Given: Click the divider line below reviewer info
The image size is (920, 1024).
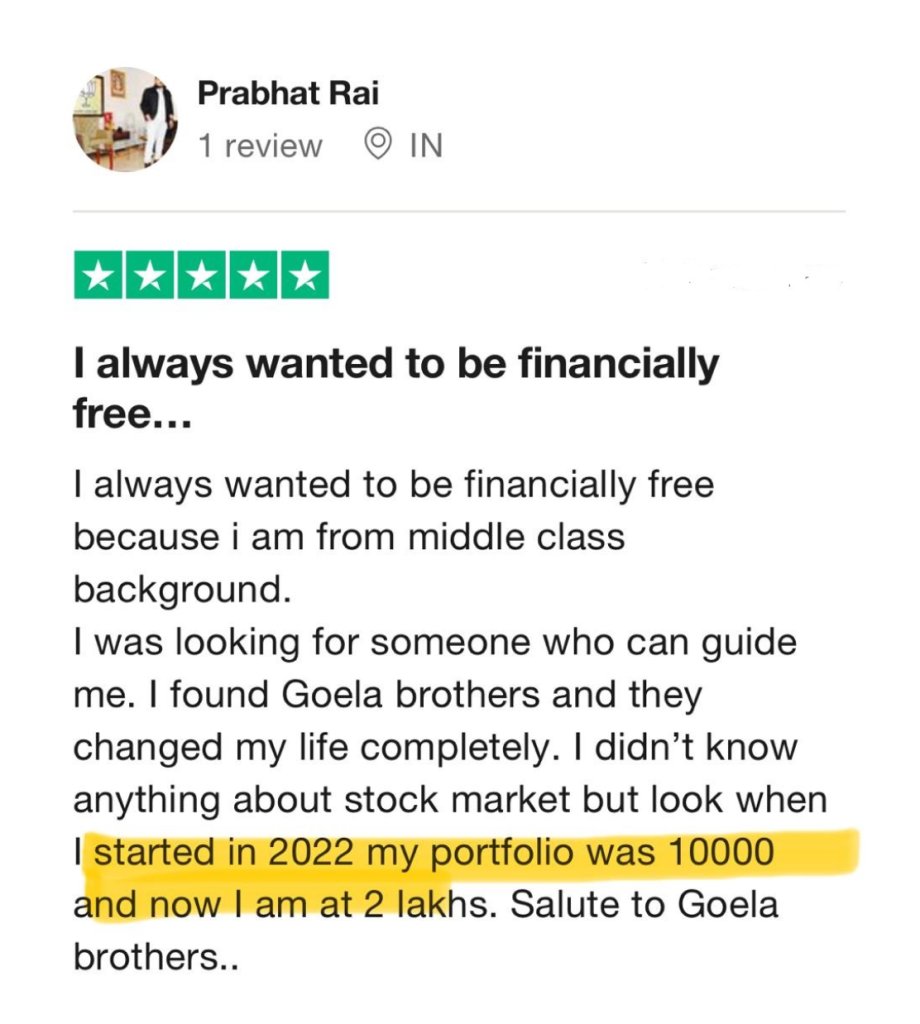Looking at the screenshot, I should click(x=459, y=212).
